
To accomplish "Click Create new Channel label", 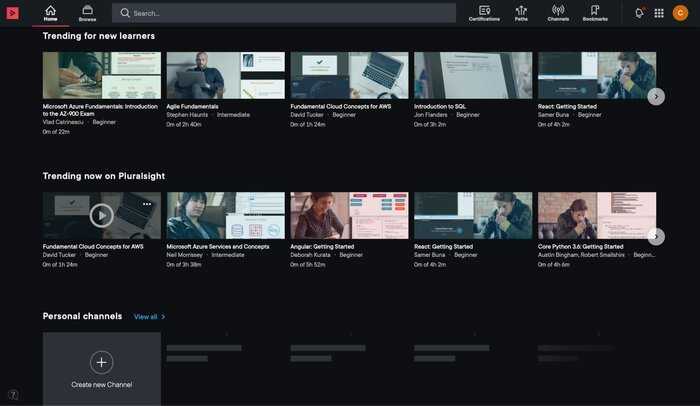I will [101, 385].
